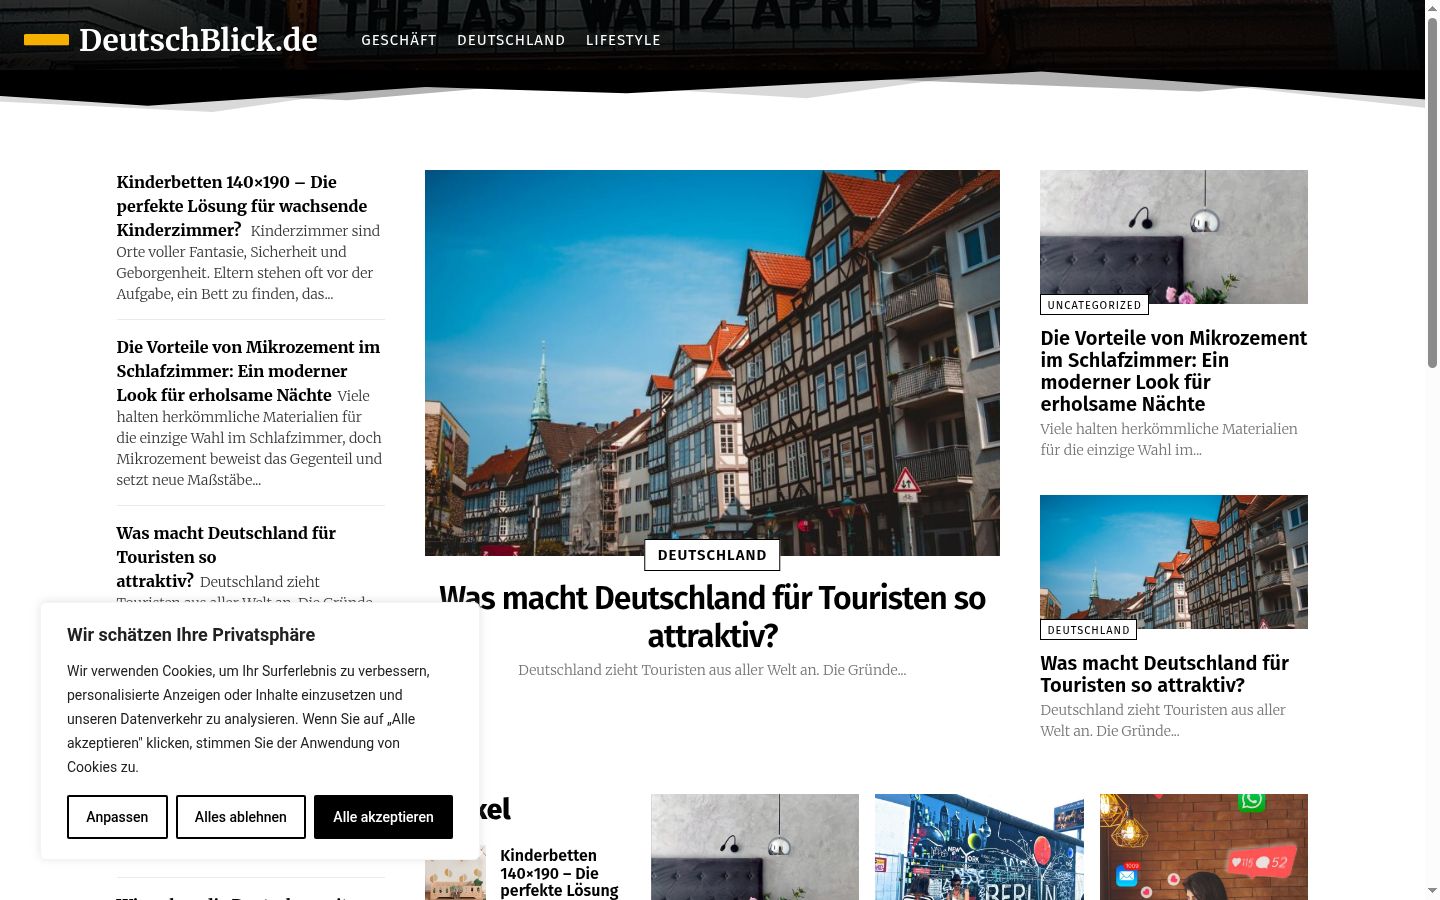The height and width of the screenshot is (900, 1440).
Task: Open featured headline Was macht Deutschland für Touristen so attraktiv?
Action: point(712,616)
